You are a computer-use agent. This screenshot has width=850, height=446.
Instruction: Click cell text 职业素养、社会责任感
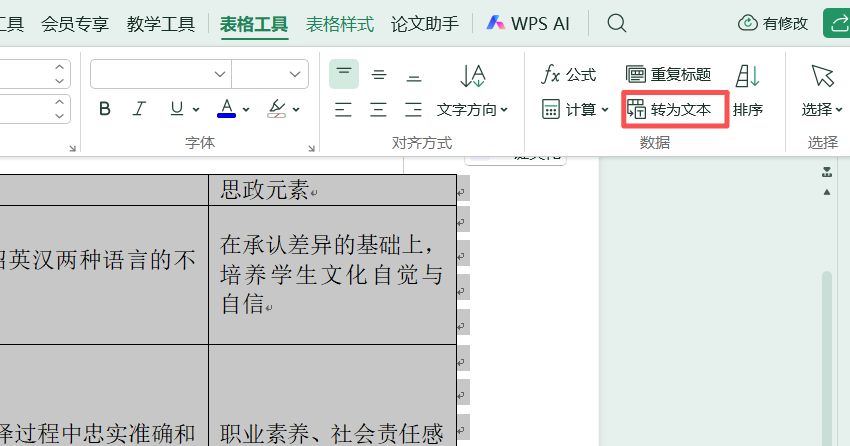click(332, 434)
